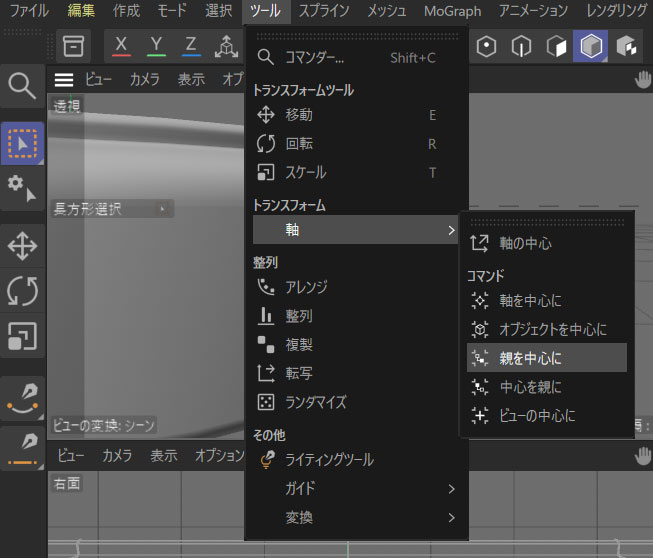Select the Move tool in left toolbar
Screen dimensions: 653x558
(22, 245)
